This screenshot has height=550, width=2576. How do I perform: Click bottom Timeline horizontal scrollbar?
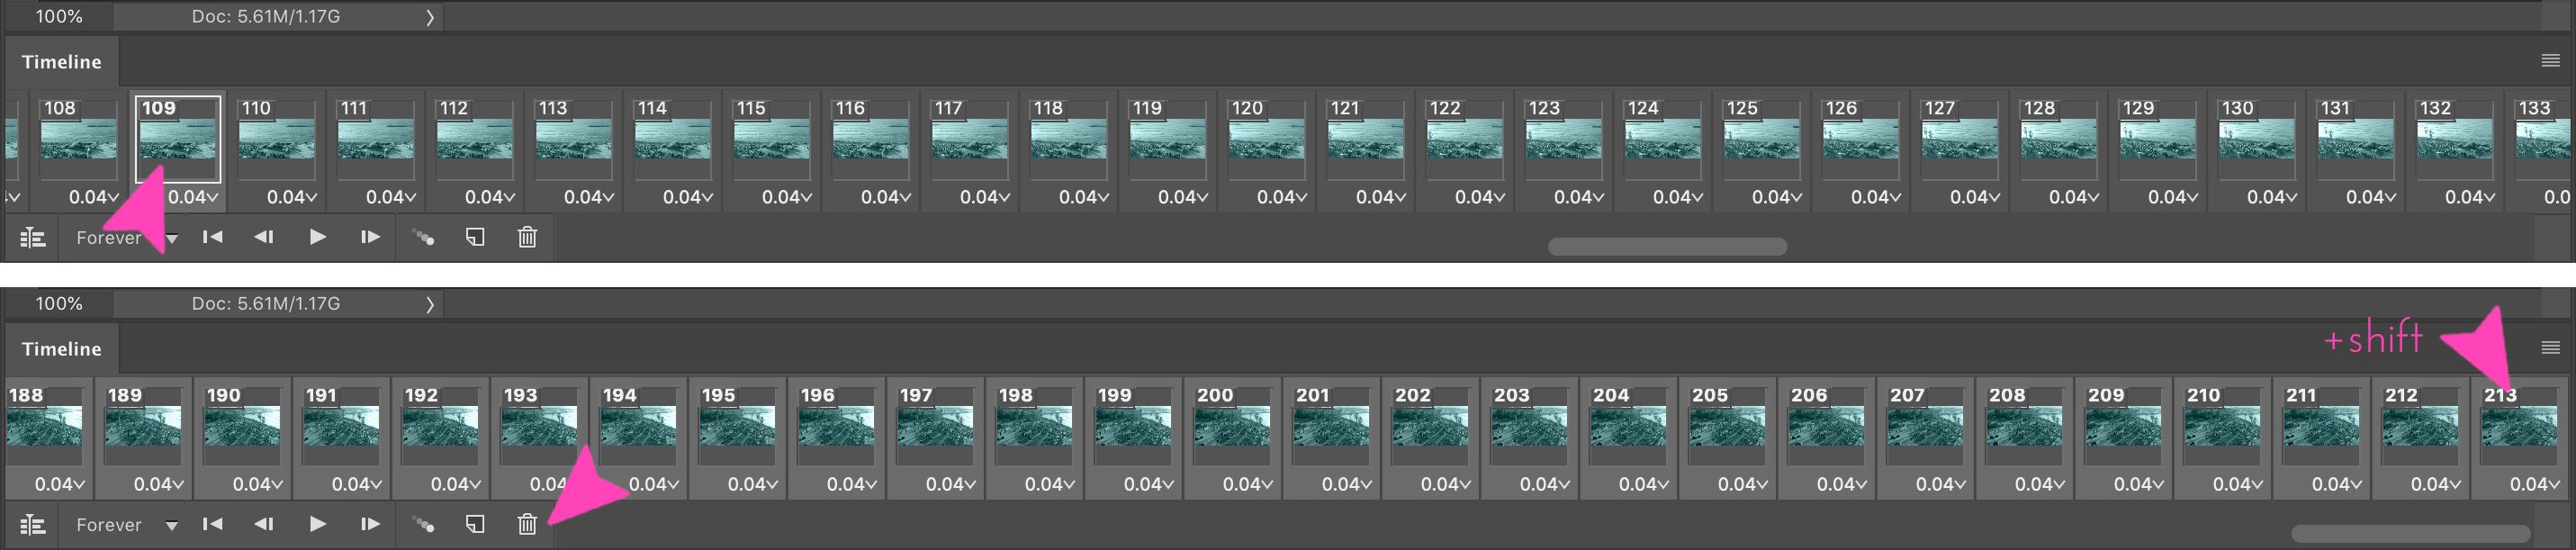click(2411, 534)
